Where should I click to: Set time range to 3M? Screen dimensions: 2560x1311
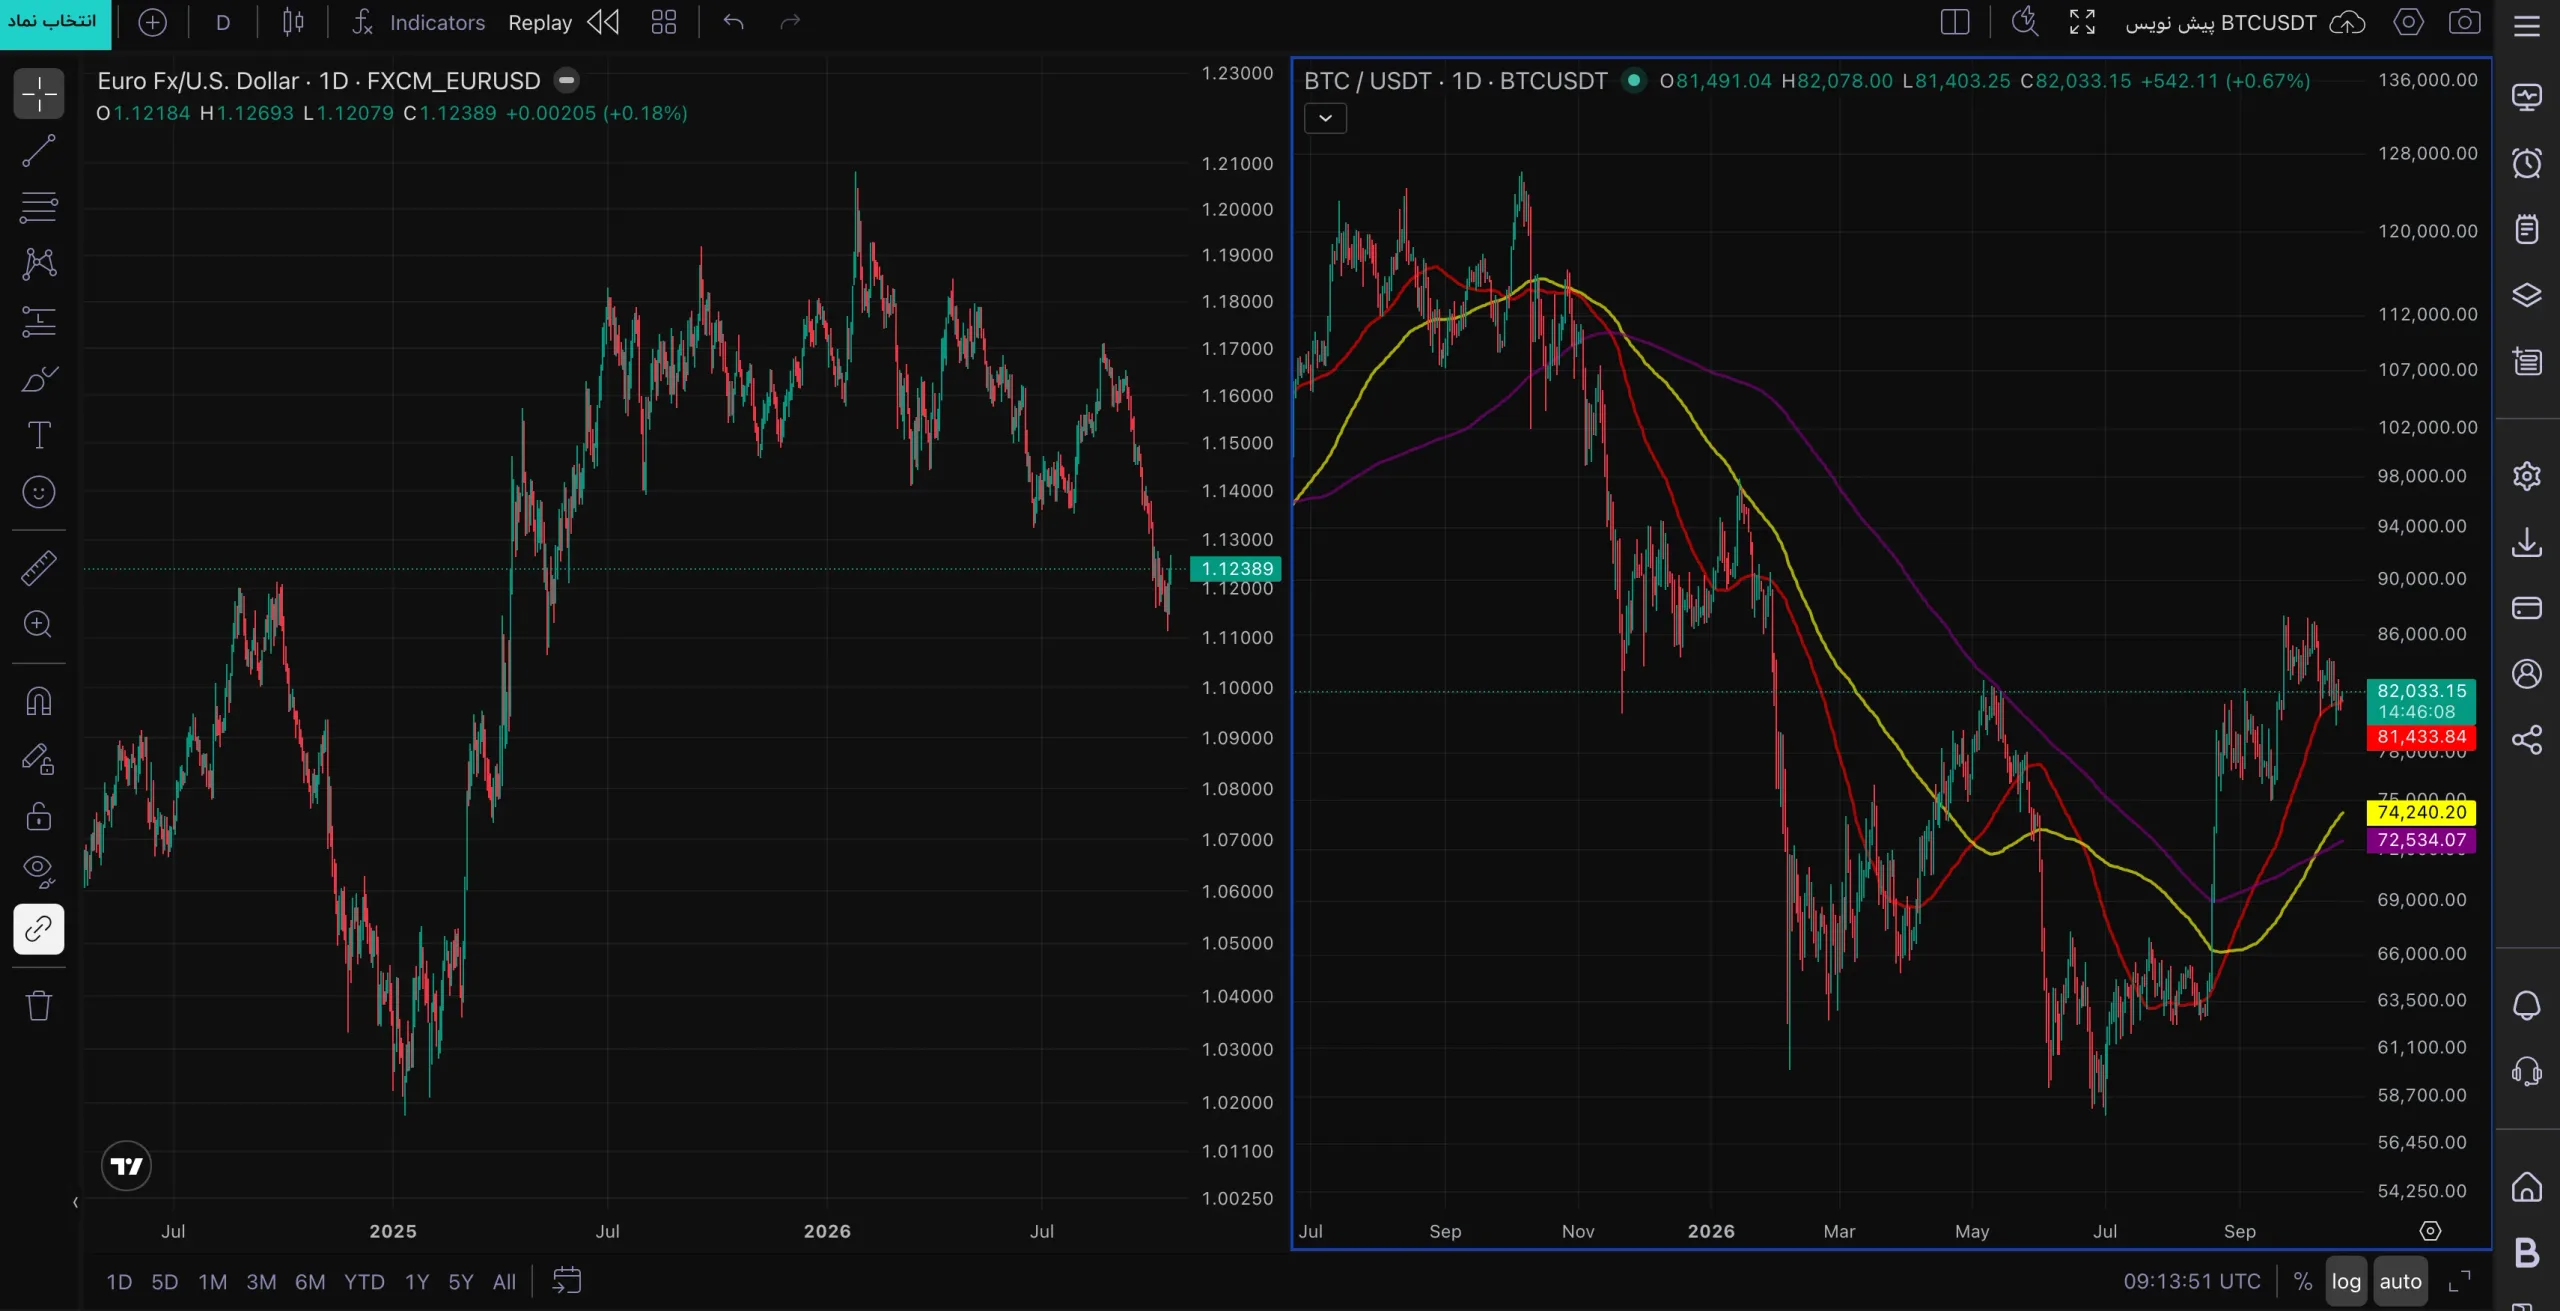(261, 1281)
